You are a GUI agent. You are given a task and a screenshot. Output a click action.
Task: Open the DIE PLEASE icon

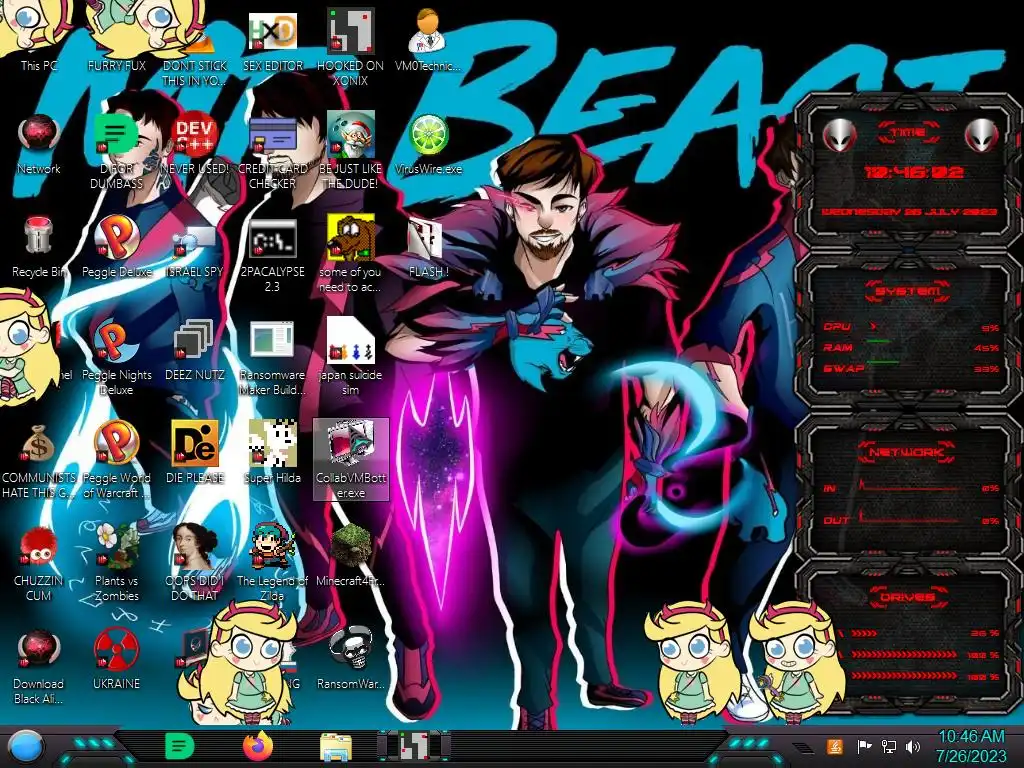195,452
